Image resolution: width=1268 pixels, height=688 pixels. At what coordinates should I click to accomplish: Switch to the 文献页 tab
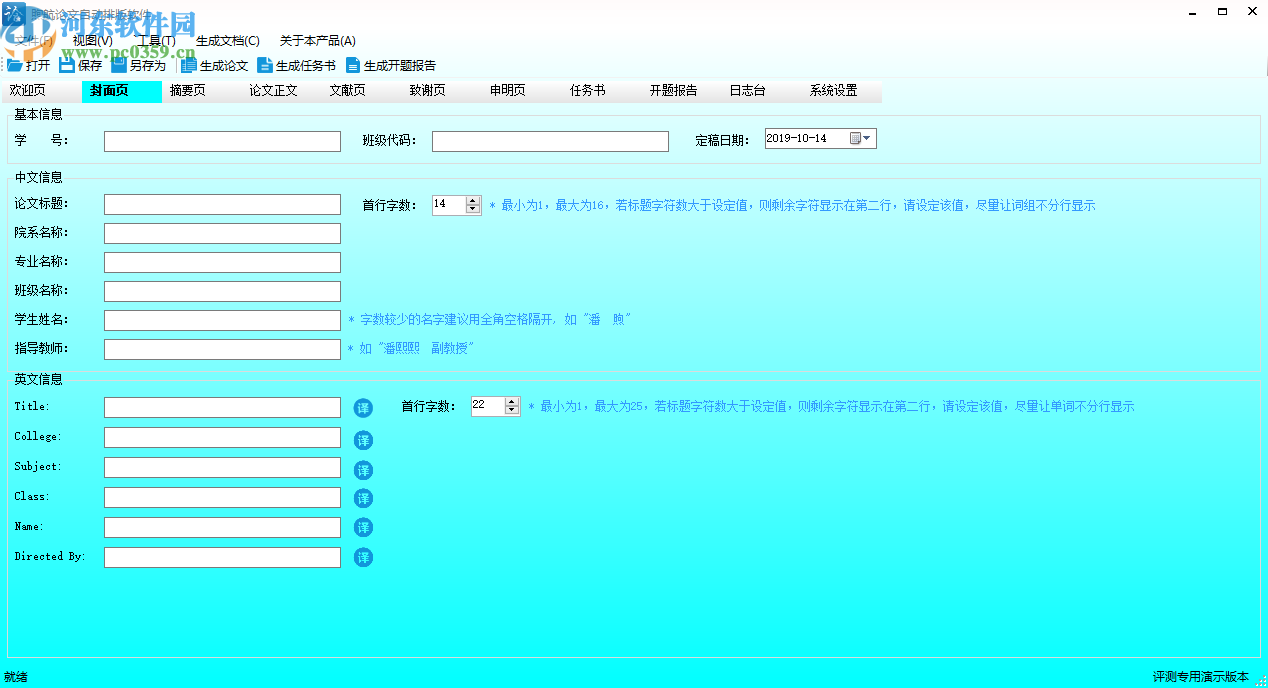361,91
